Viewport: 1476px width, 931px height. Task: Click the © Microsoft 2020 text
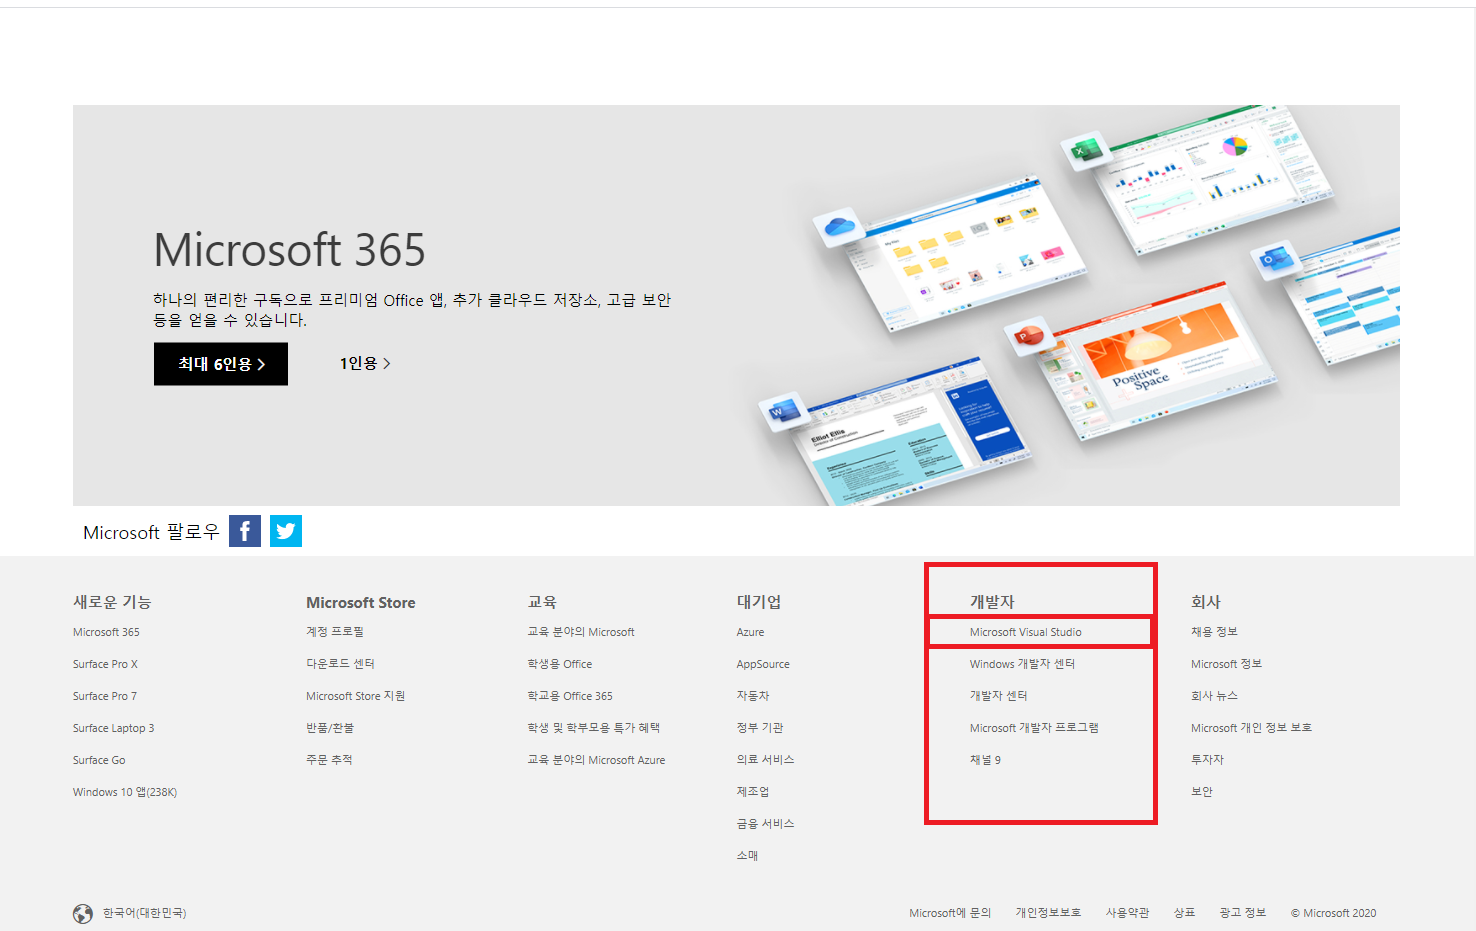coord(1333,913)
